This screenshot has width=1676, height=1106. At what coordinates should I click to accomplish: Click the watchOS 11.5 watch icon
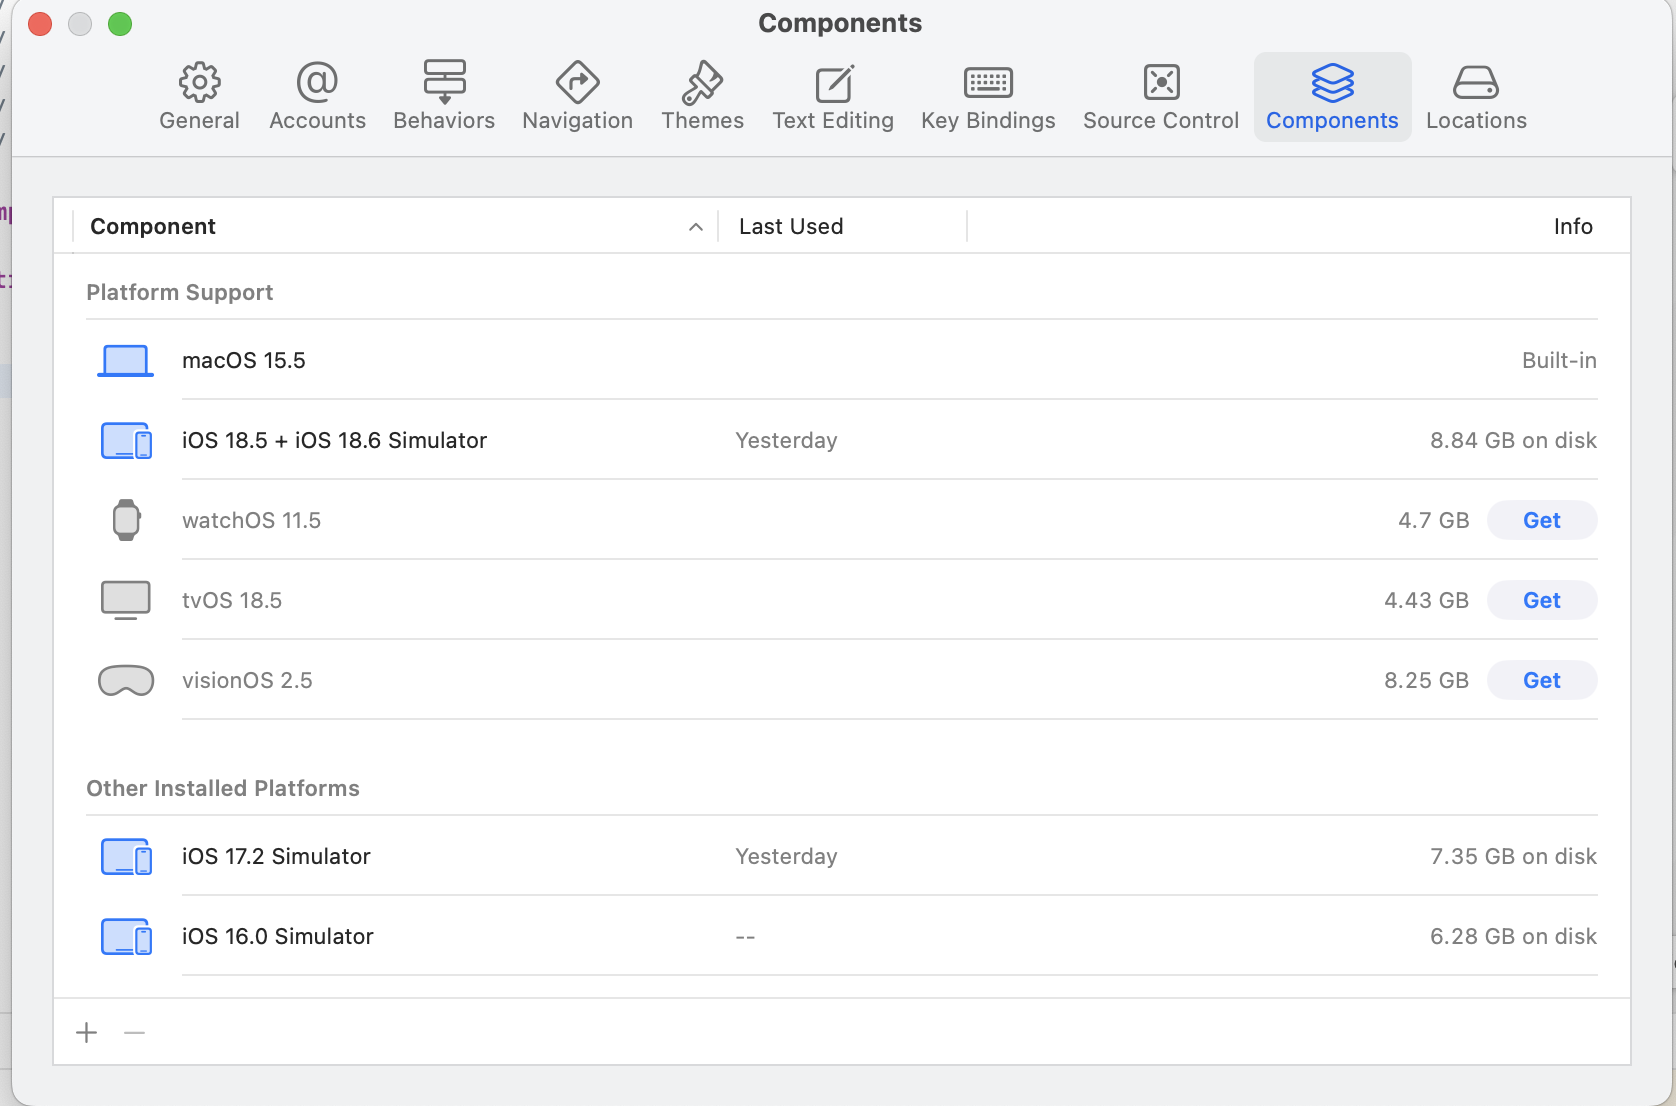point(126,520)
